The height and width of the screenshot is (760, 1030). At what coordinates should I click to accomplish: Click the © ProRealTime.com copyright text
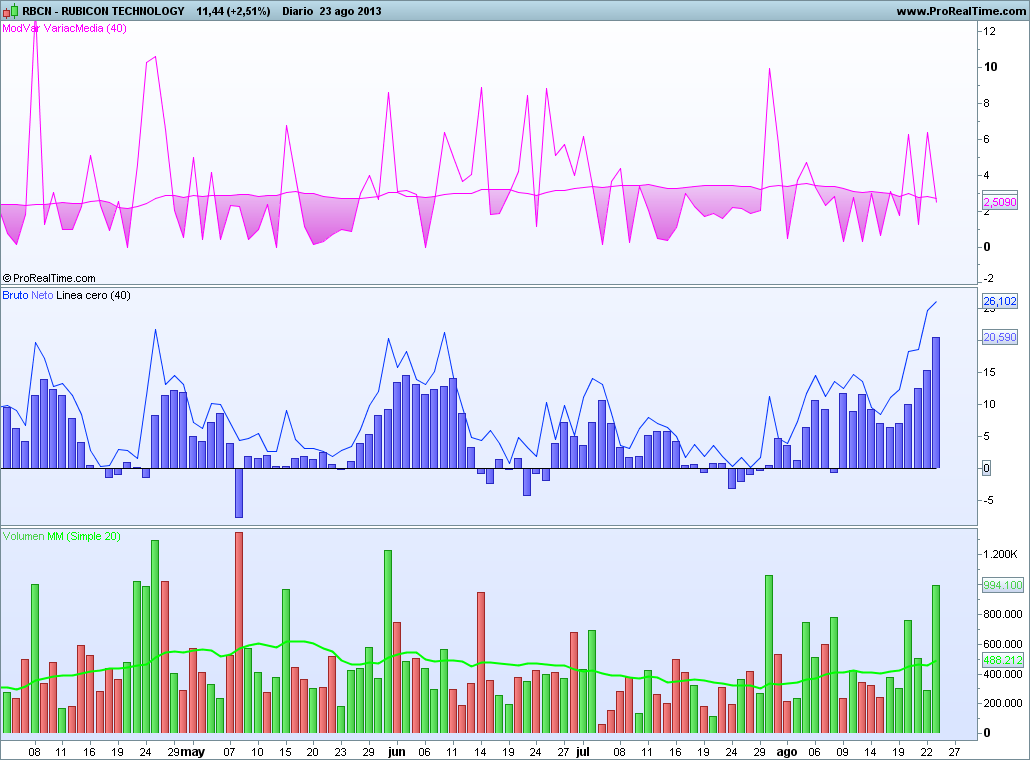[x=49, y=278]
